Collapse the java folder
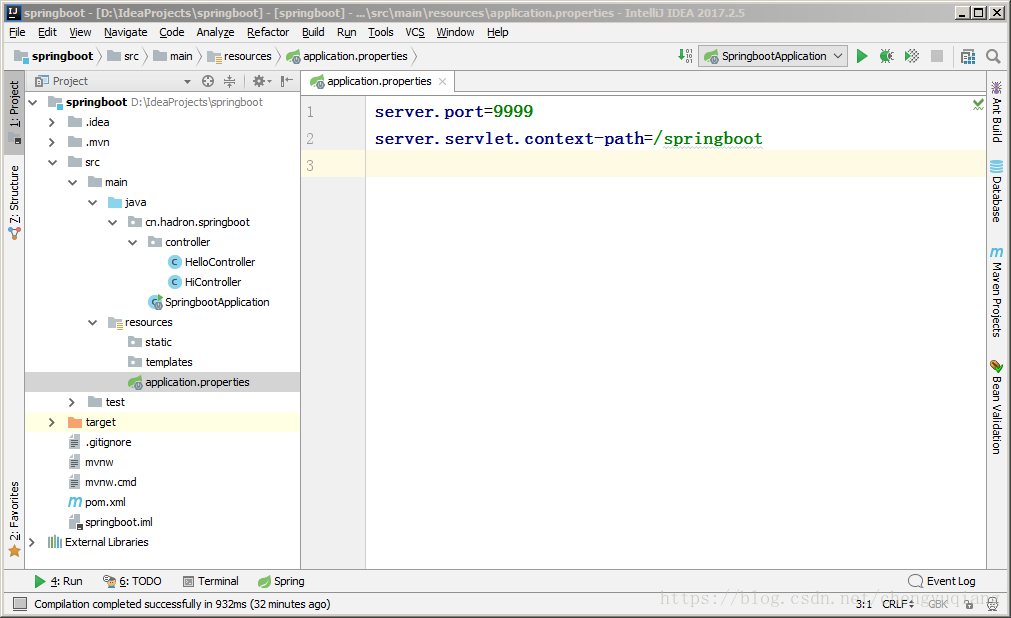Viewport: 1011px width, 618px height. (92, 202)
